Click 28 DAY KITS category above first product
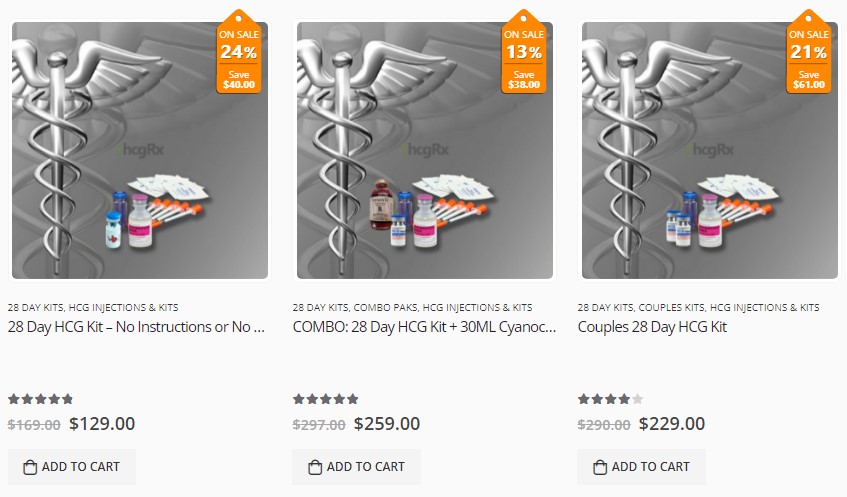This screenshot has width=847, height=497. tap(35, 308)
